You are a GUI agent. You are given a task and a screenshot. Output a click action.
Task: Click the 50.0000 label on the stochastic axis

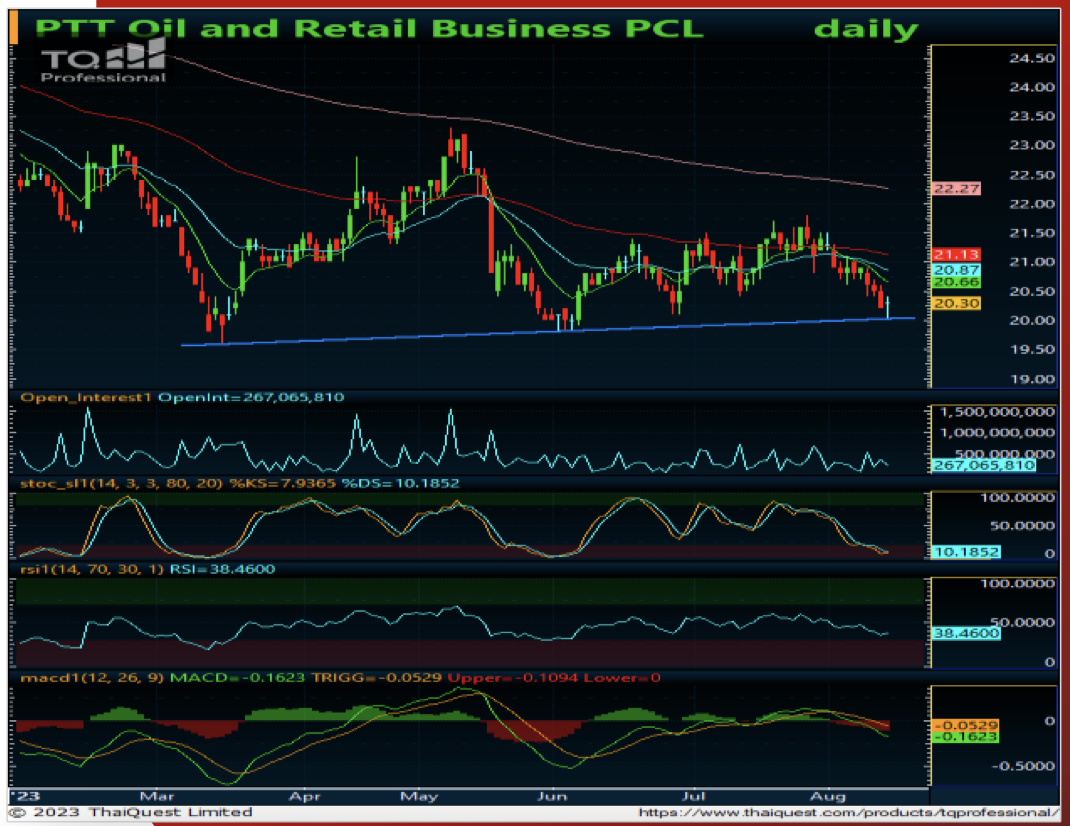(x=1022, y=526)
